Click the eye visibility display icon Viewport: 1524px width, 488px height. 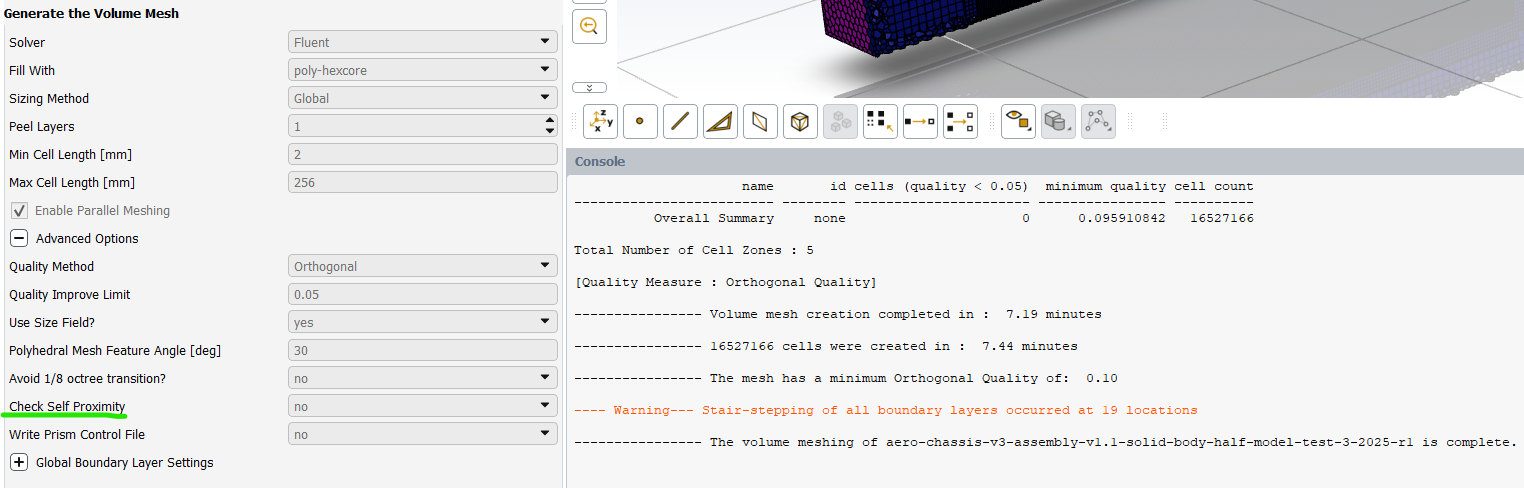tap(1018, 122)
